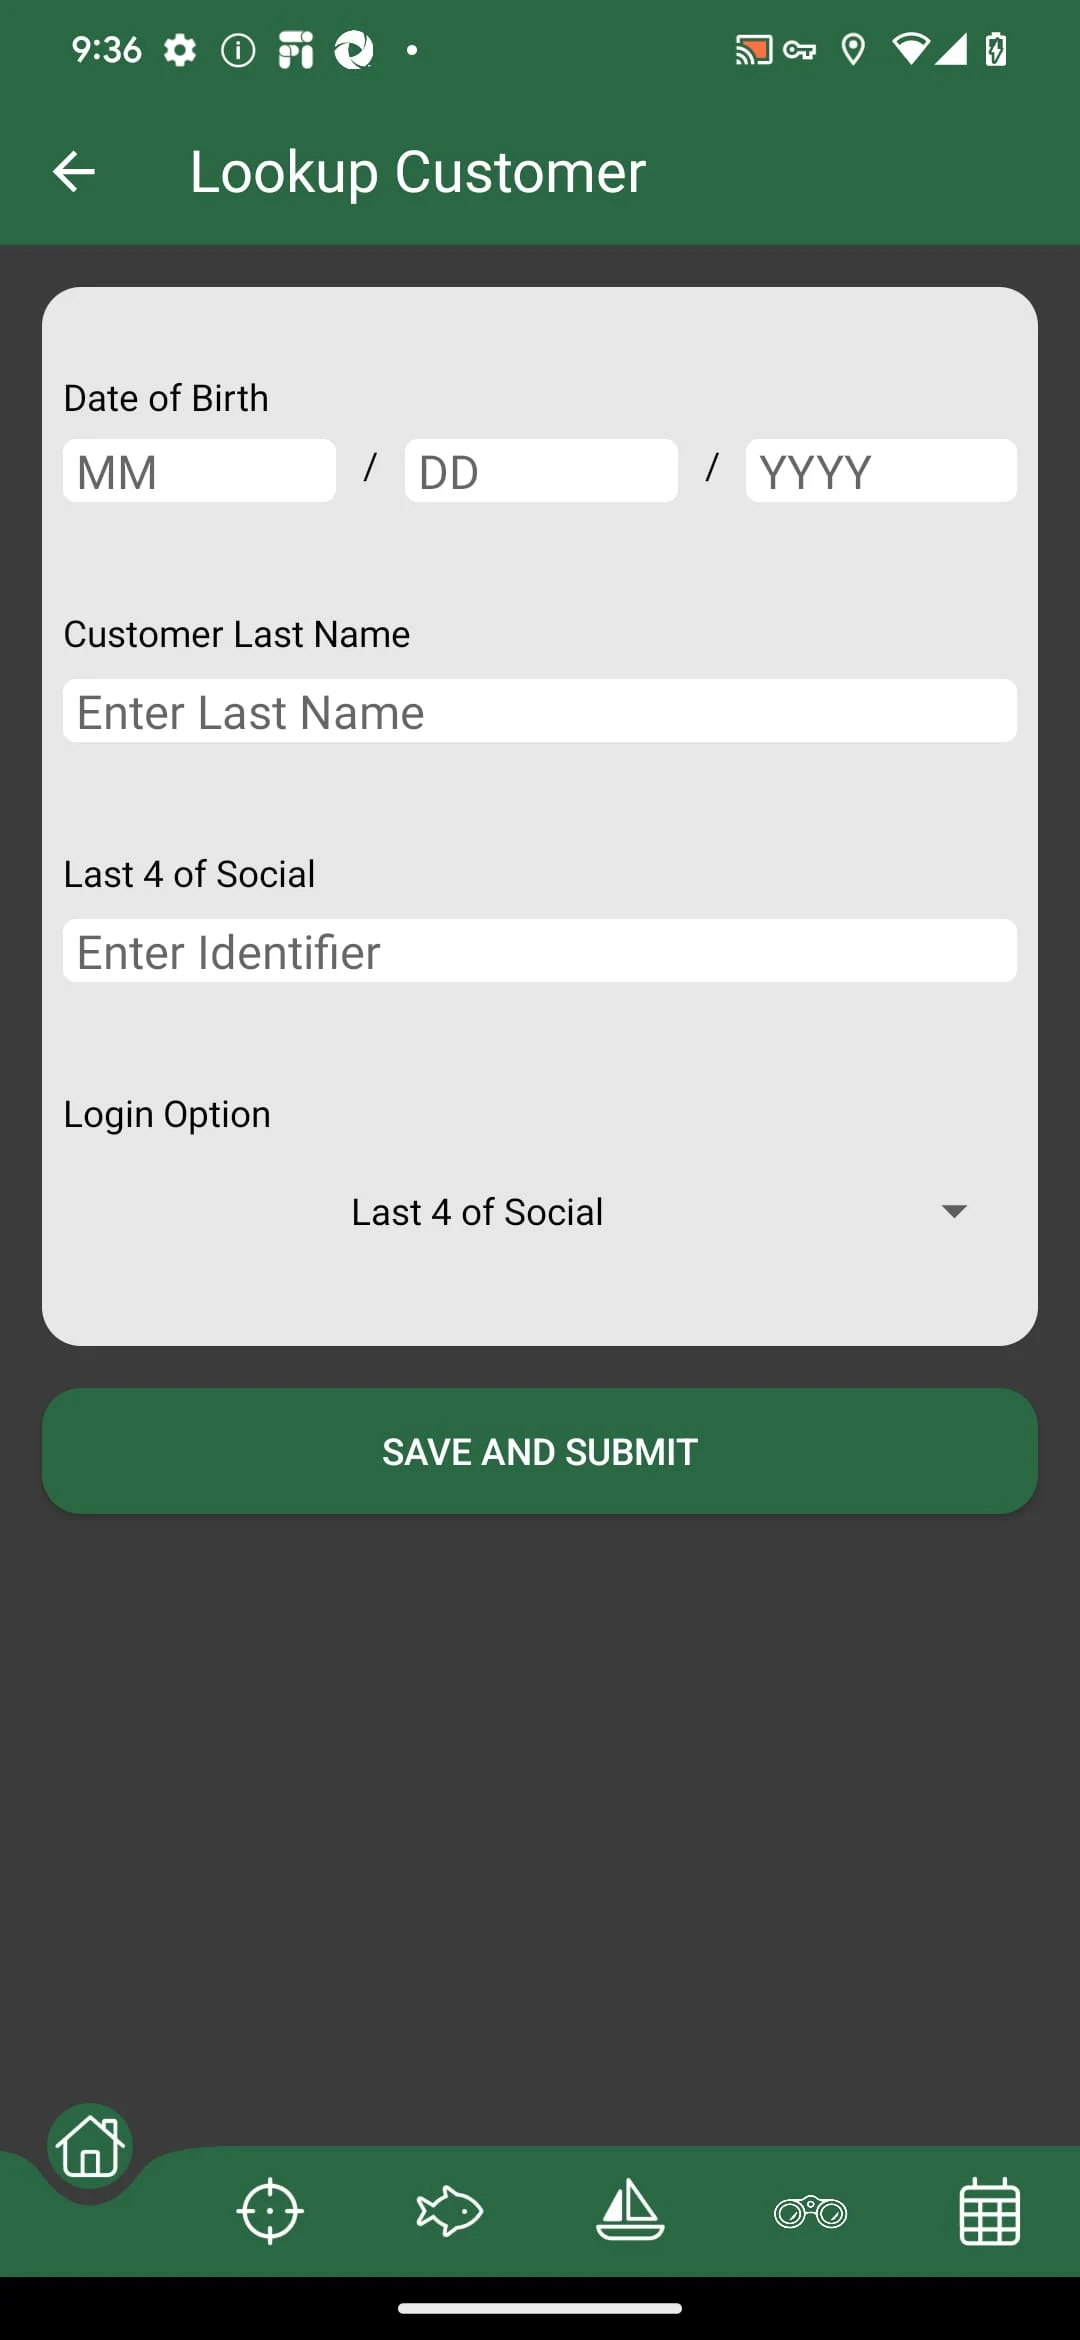Tap the info circle status icon
Viewport: 1080px width, 2340px height.
[238, 49]
